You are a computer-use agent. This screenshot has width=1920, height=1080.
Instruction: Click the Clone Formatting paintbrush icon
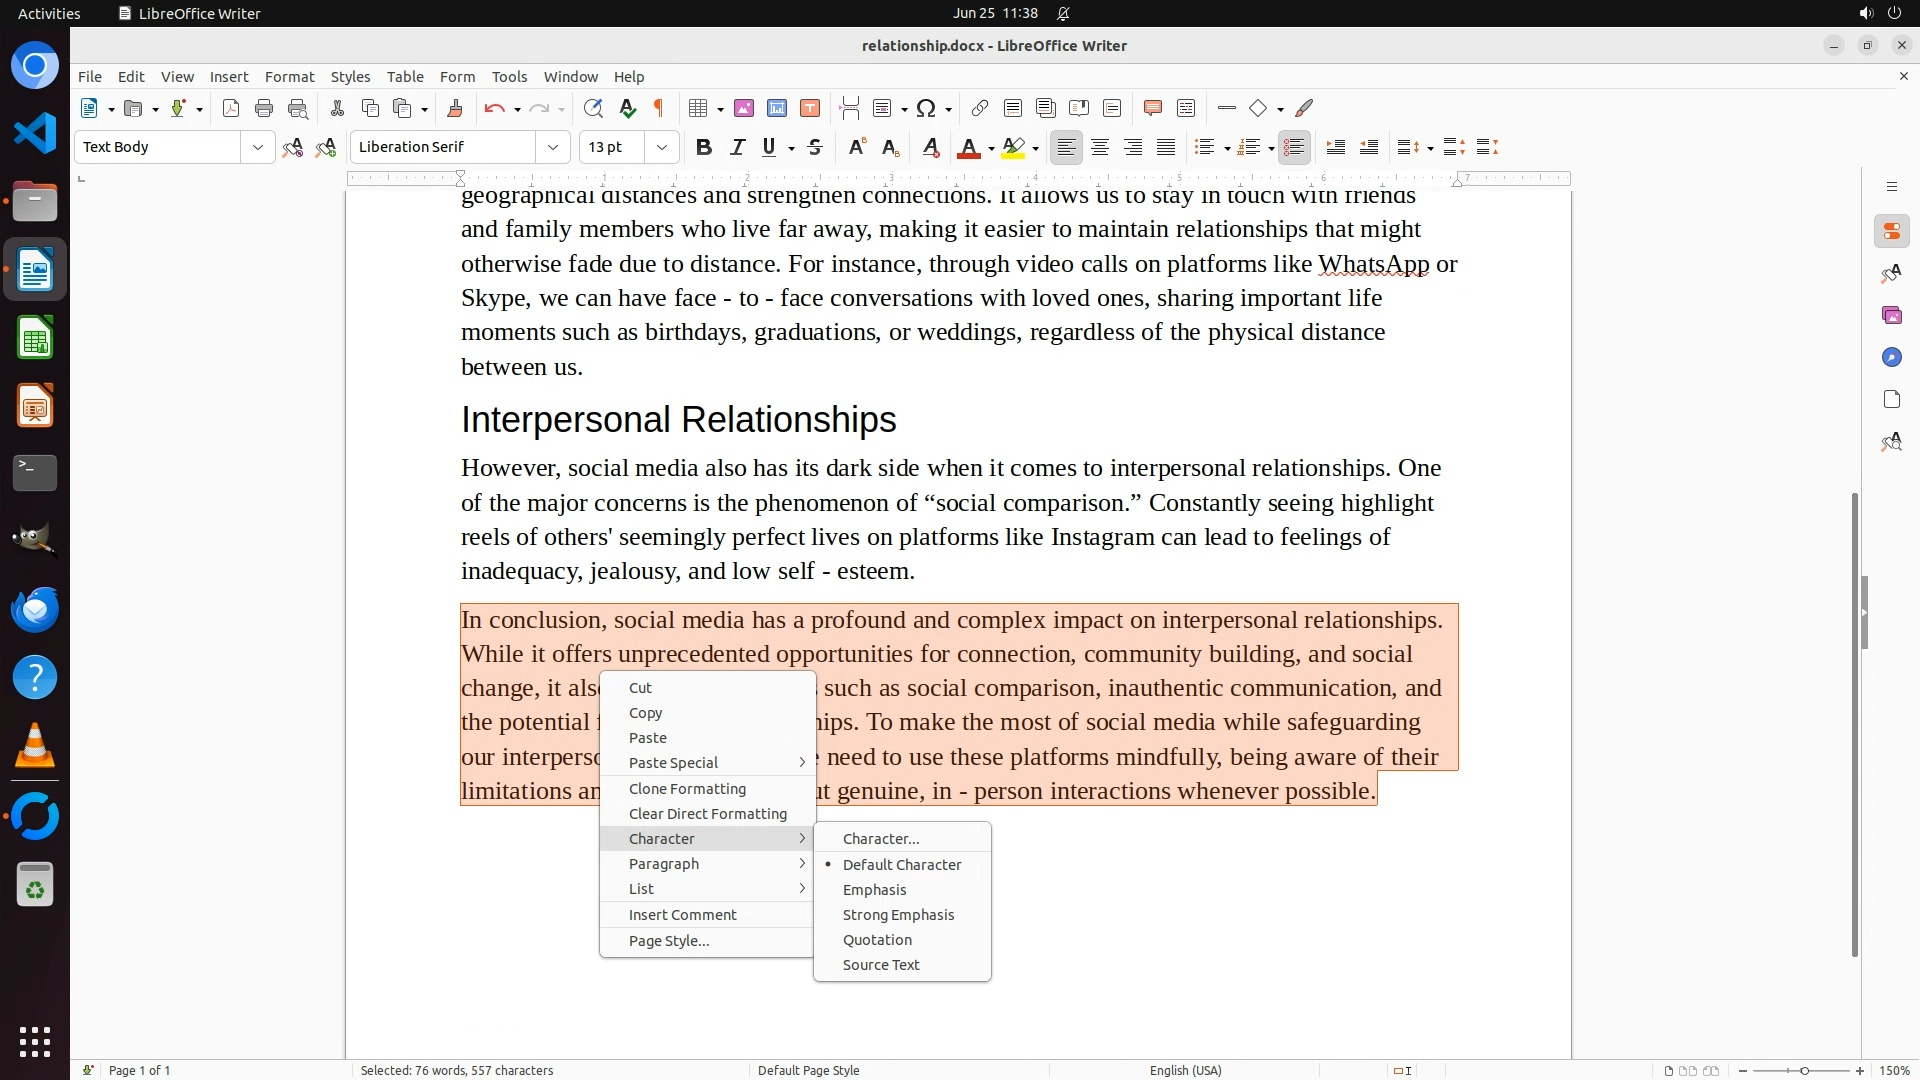click(455, 109)
